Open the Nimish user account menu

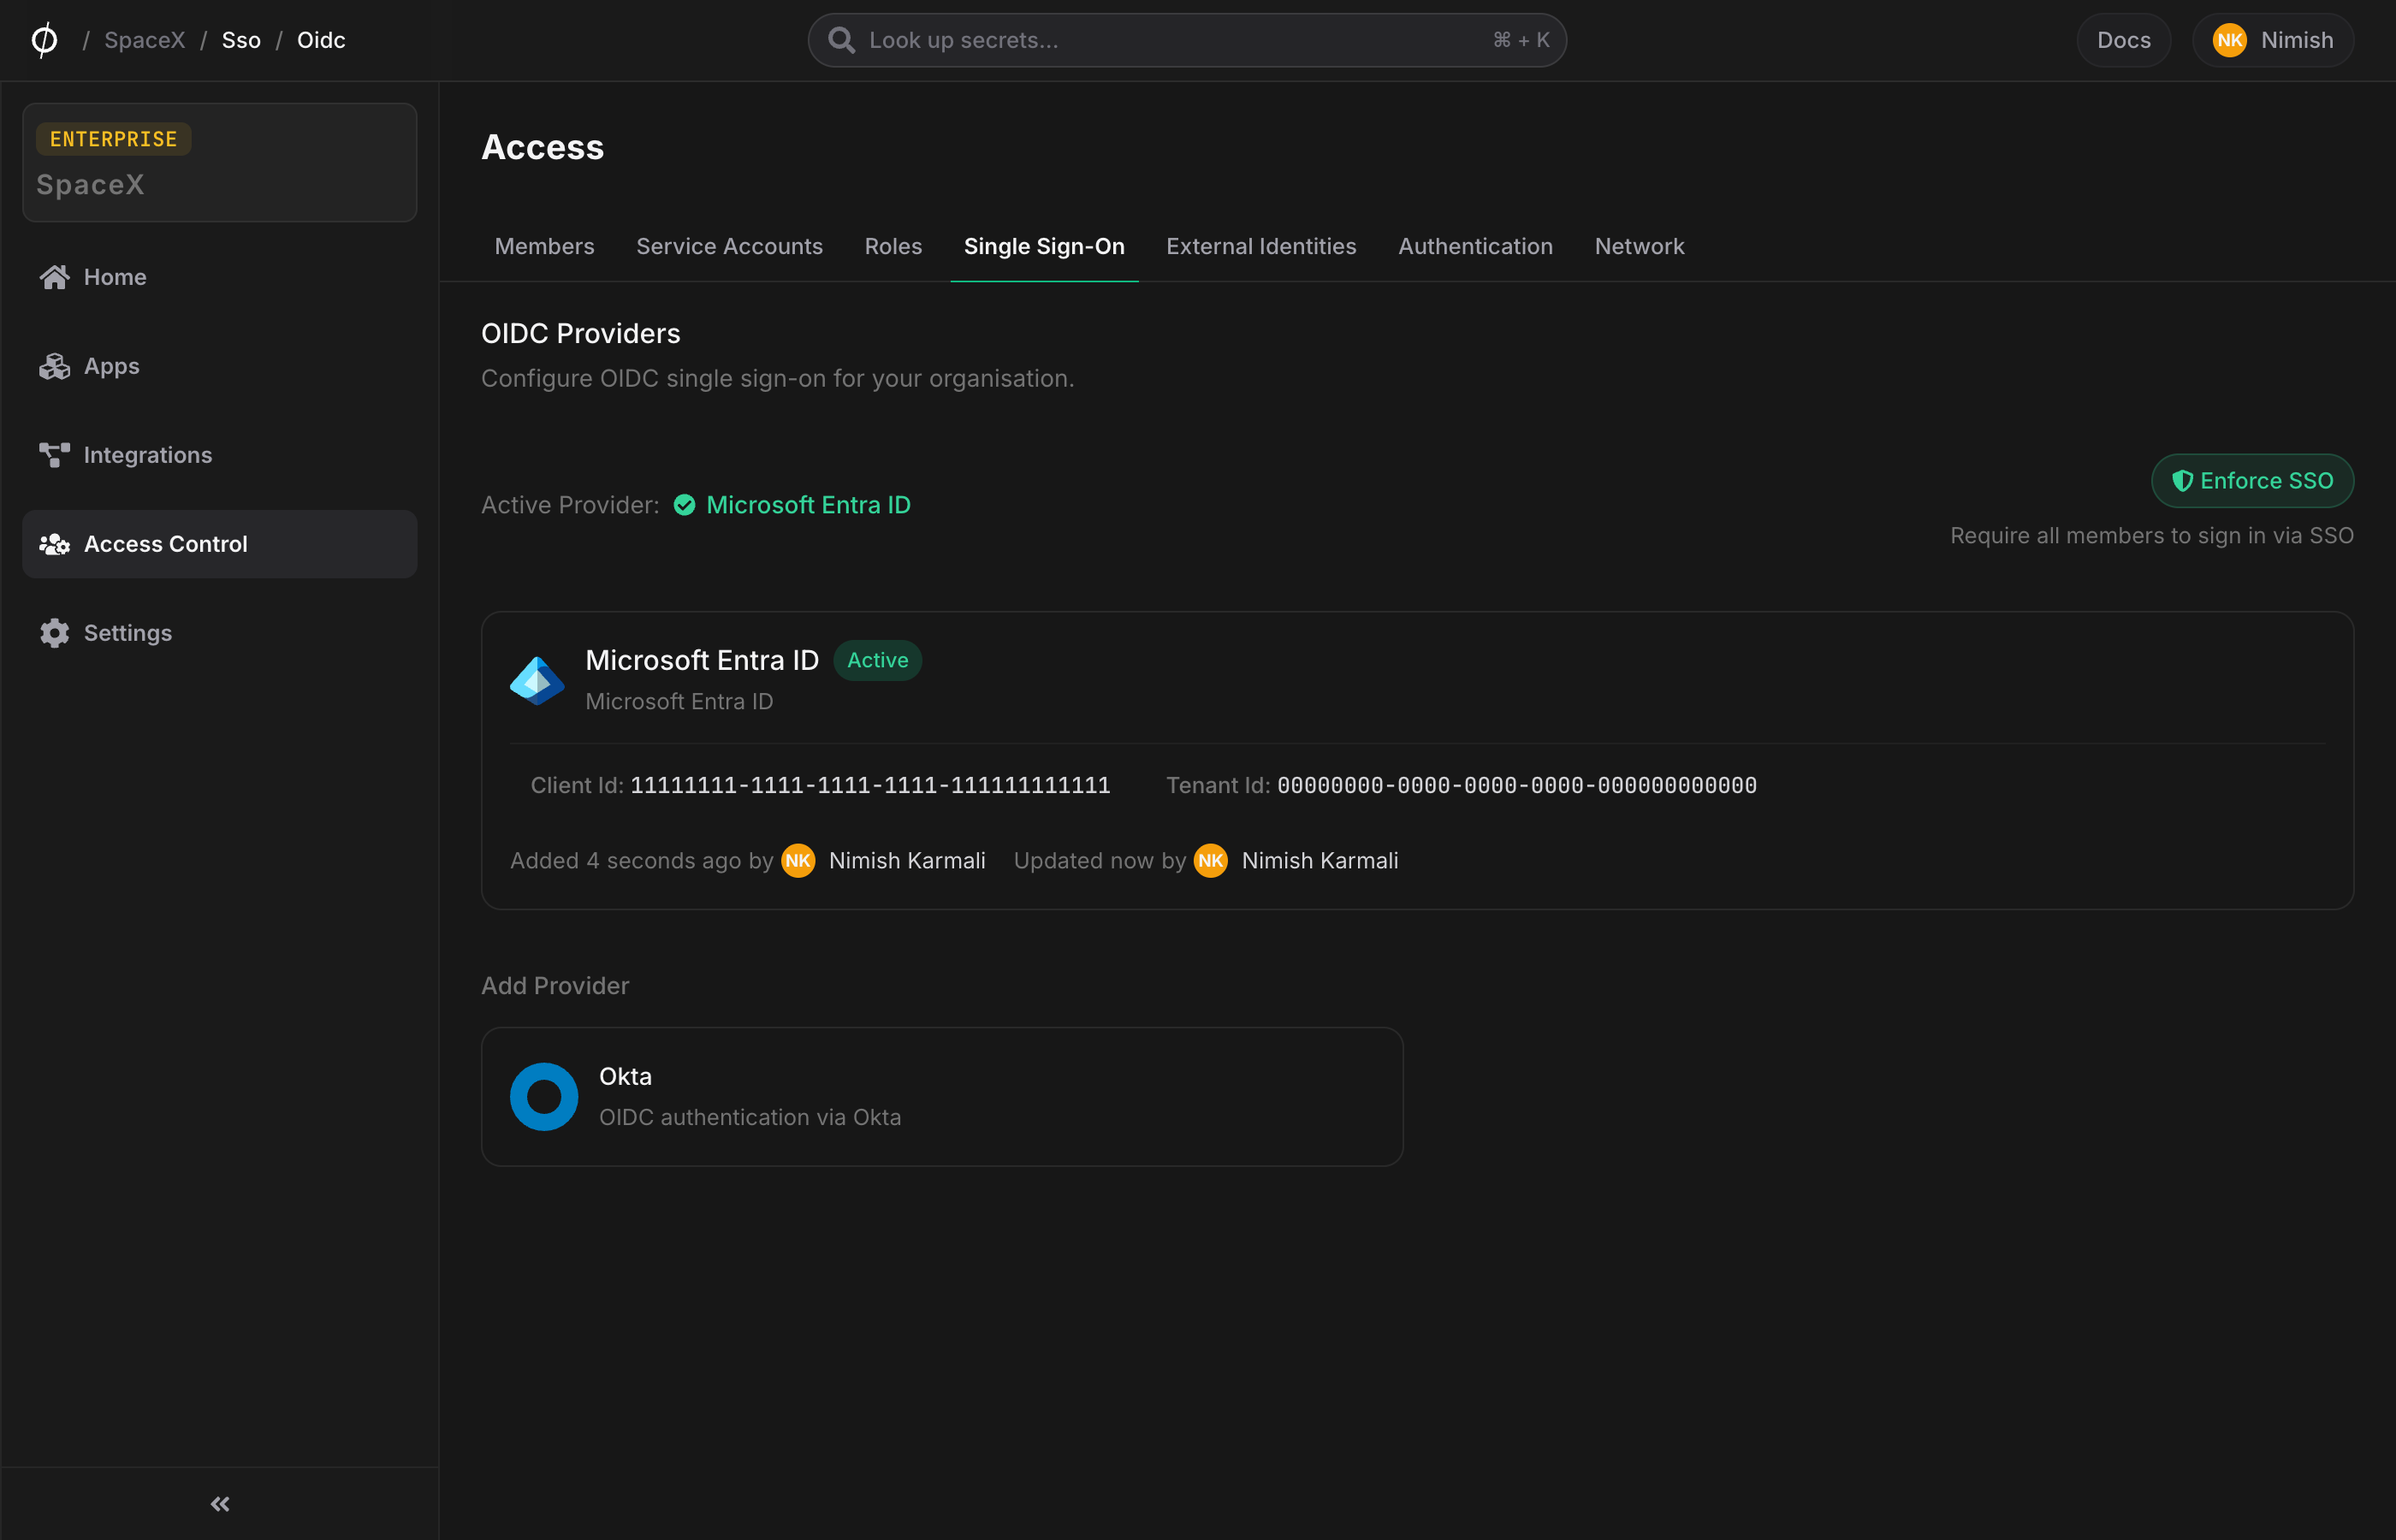tap(2272, 40)
